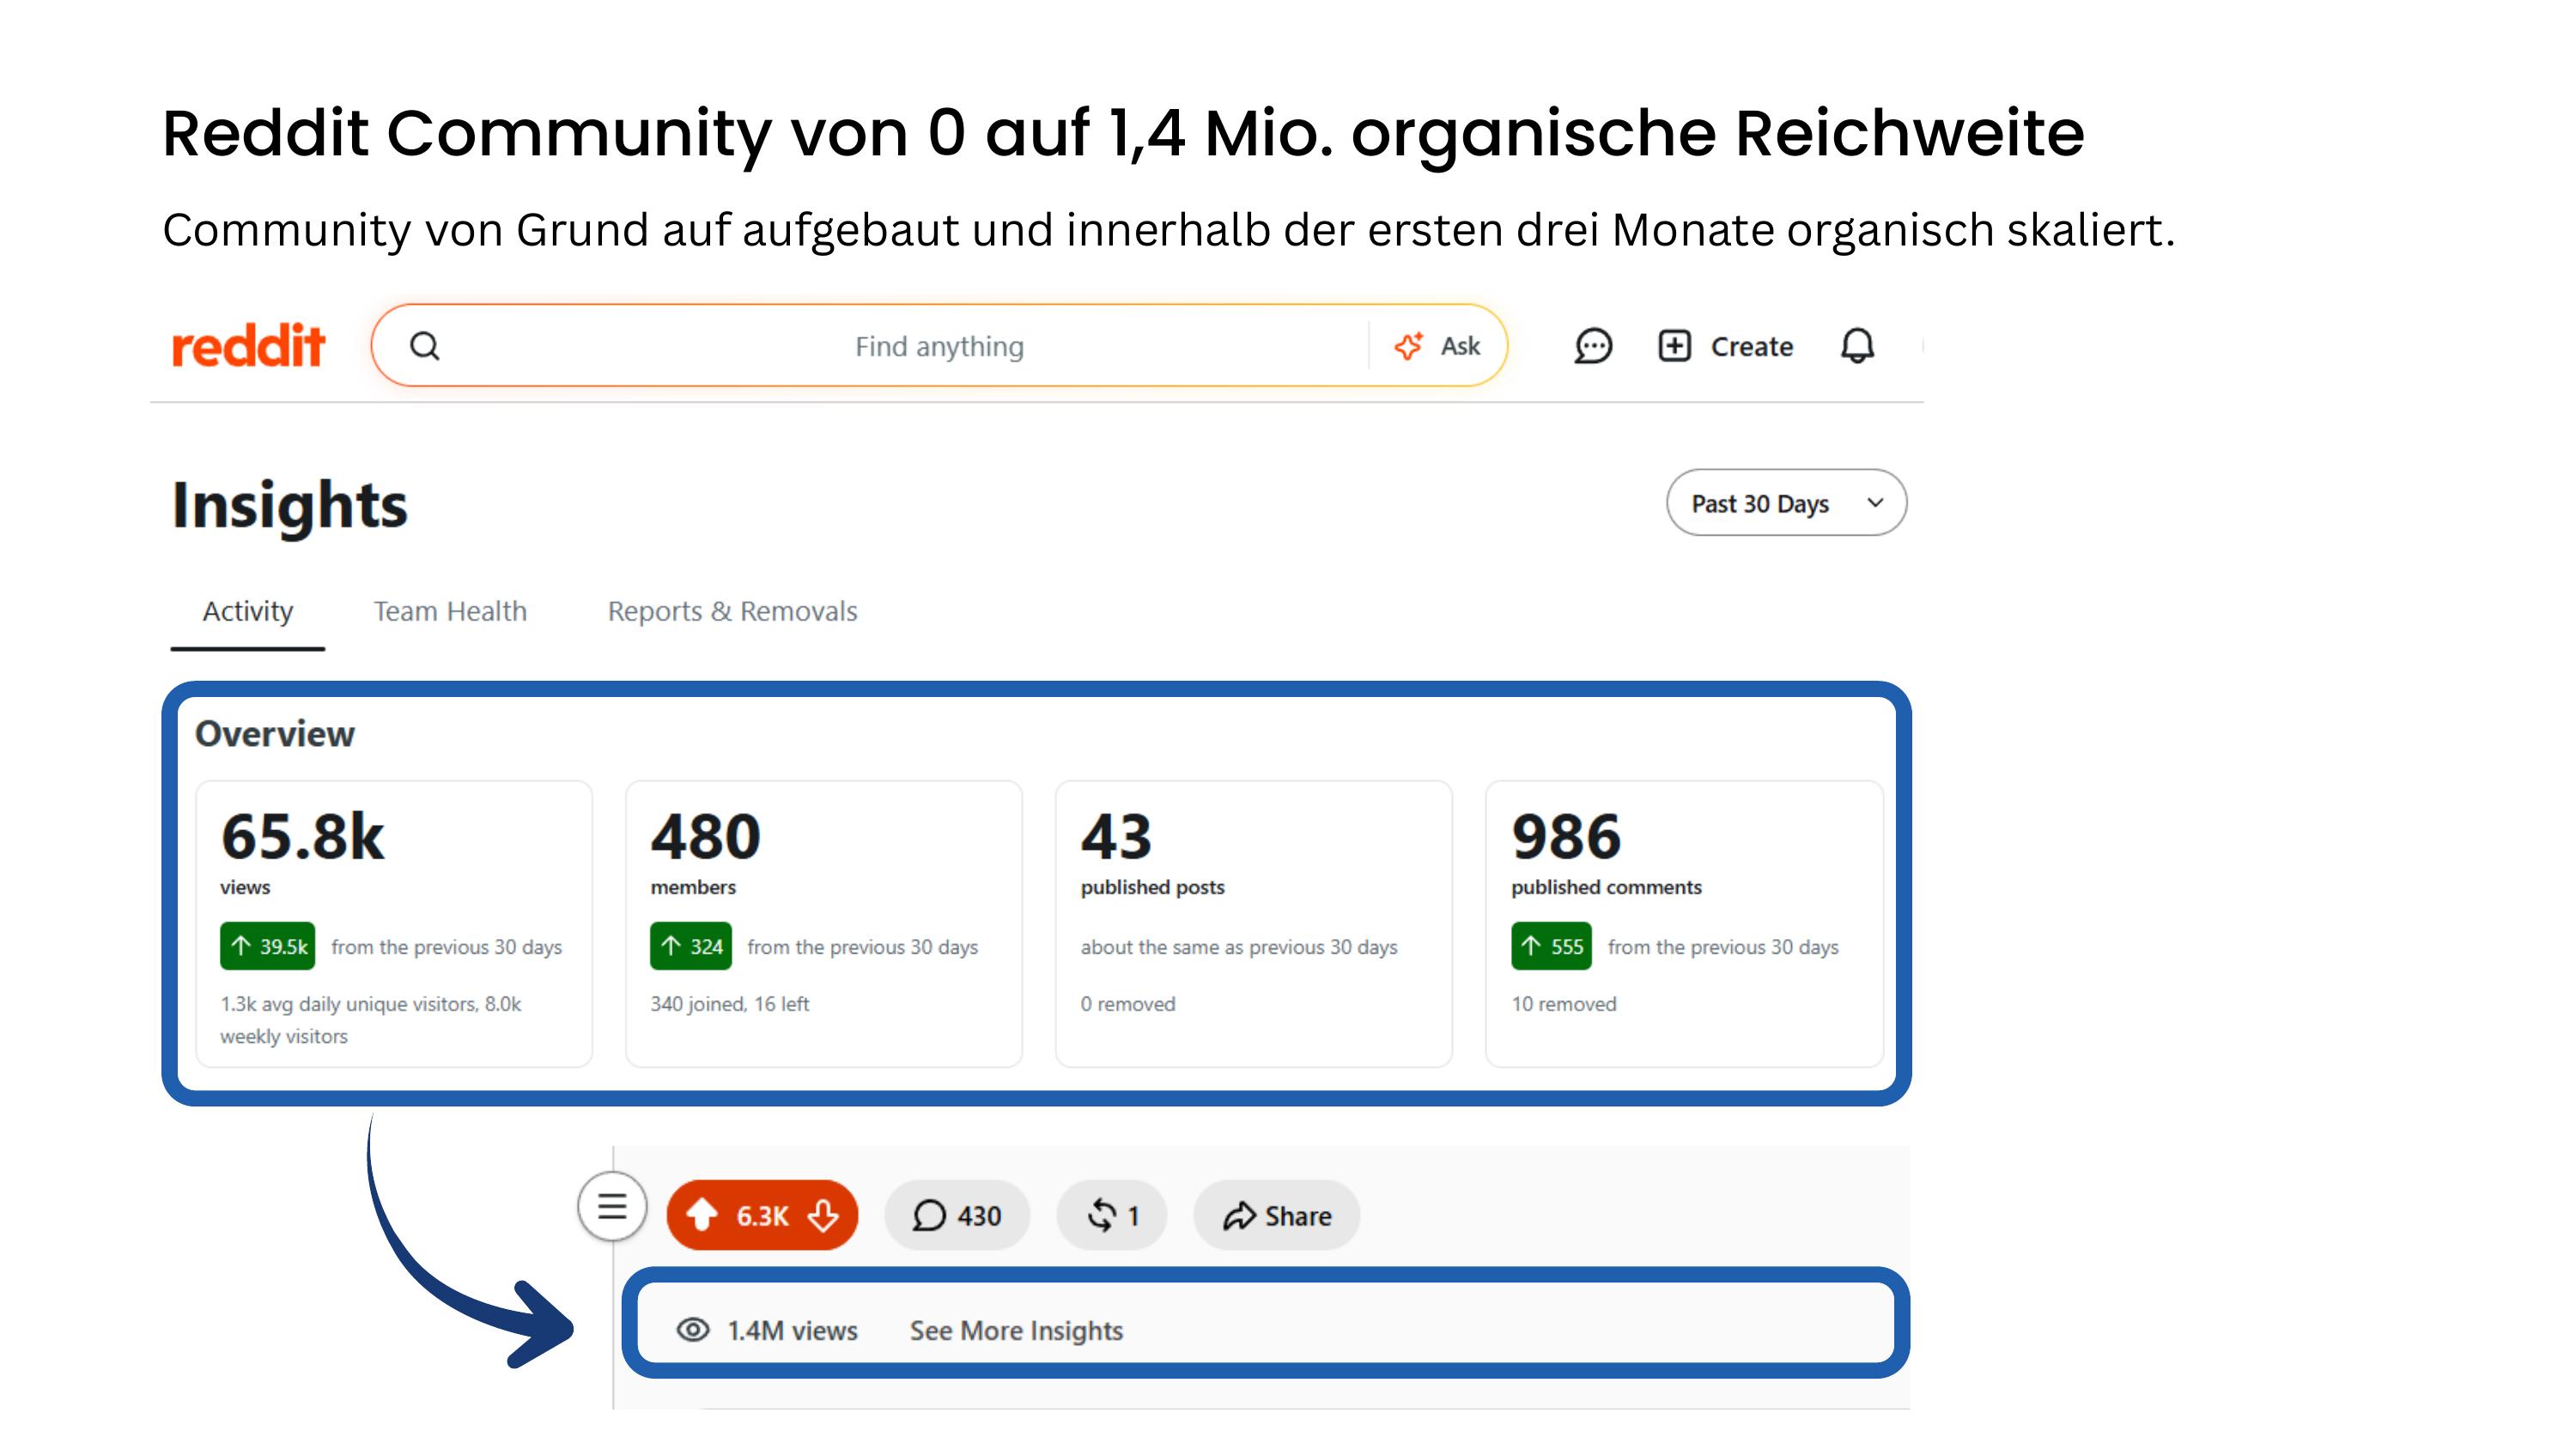2576x1449 pixels.
Task: Open the chat bubble icon
Action: (x=1593, y=346)
